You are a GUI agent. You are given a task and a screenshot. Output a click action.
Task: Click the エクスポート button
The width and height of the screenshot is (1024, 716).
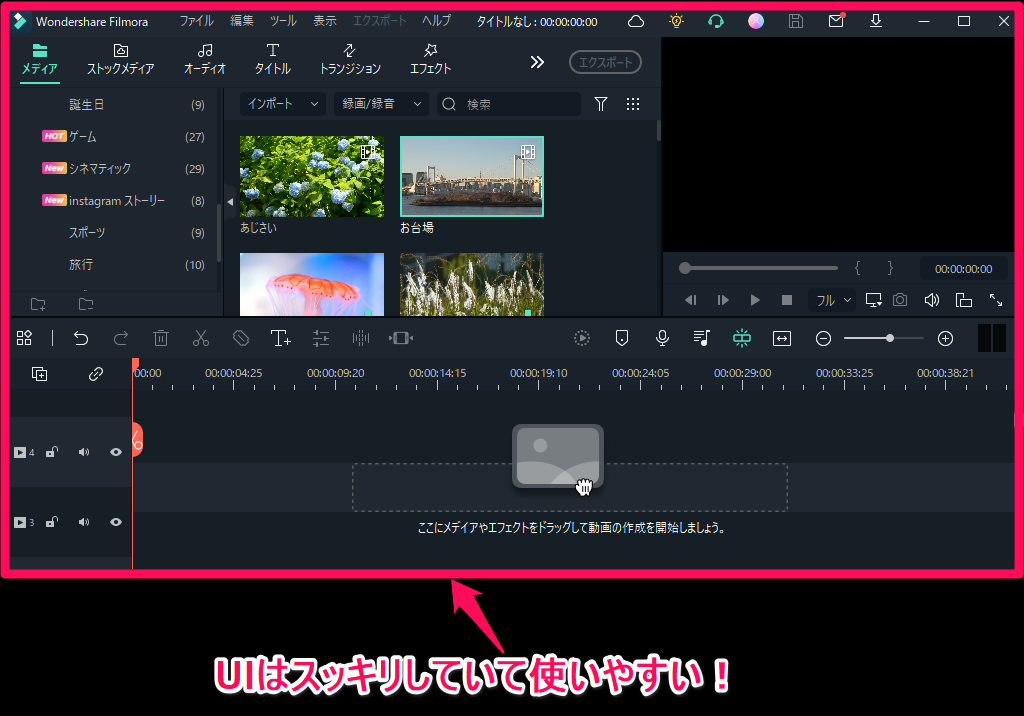coord(605,61)
